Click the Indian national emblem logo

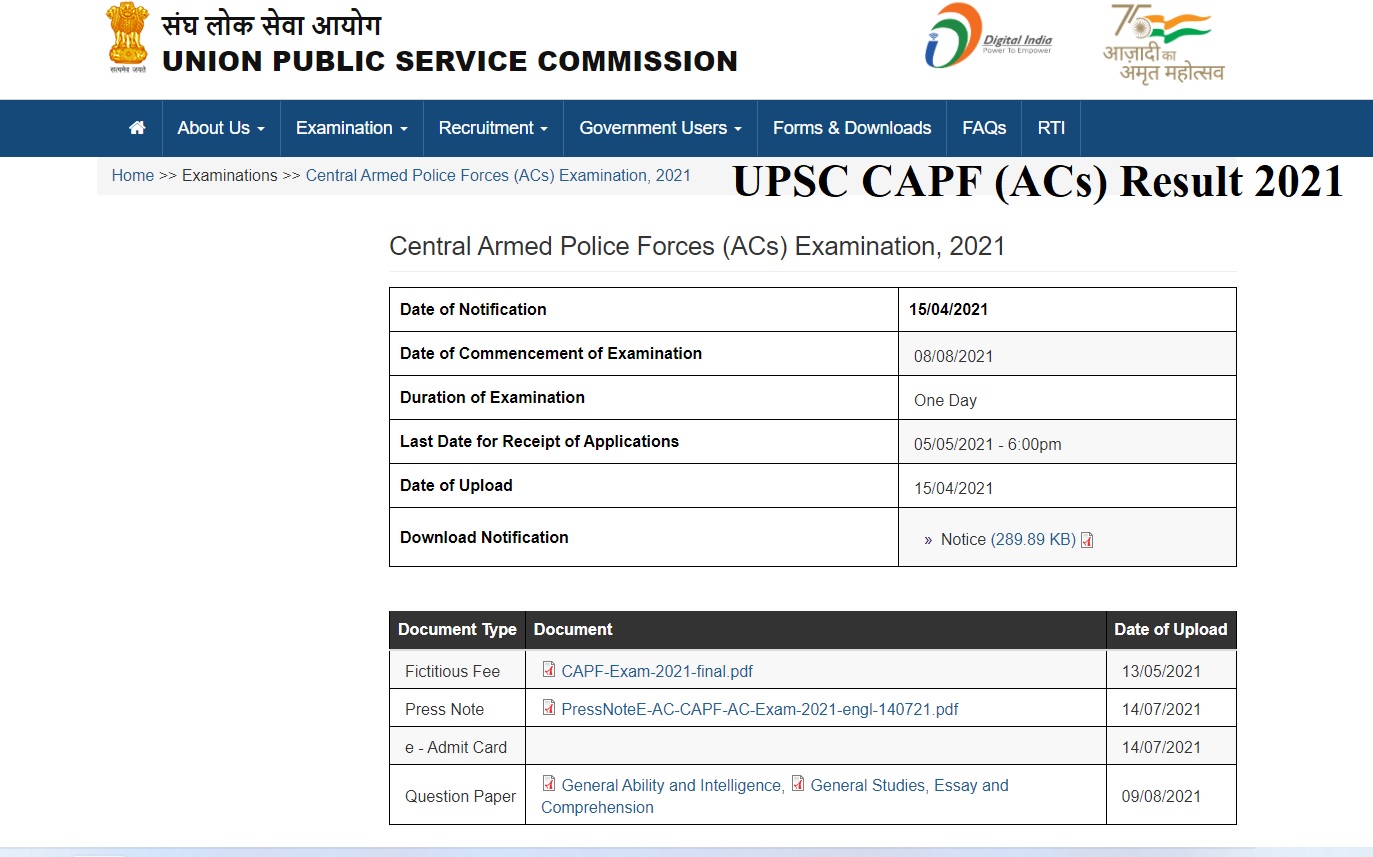[x=128, y=39]
